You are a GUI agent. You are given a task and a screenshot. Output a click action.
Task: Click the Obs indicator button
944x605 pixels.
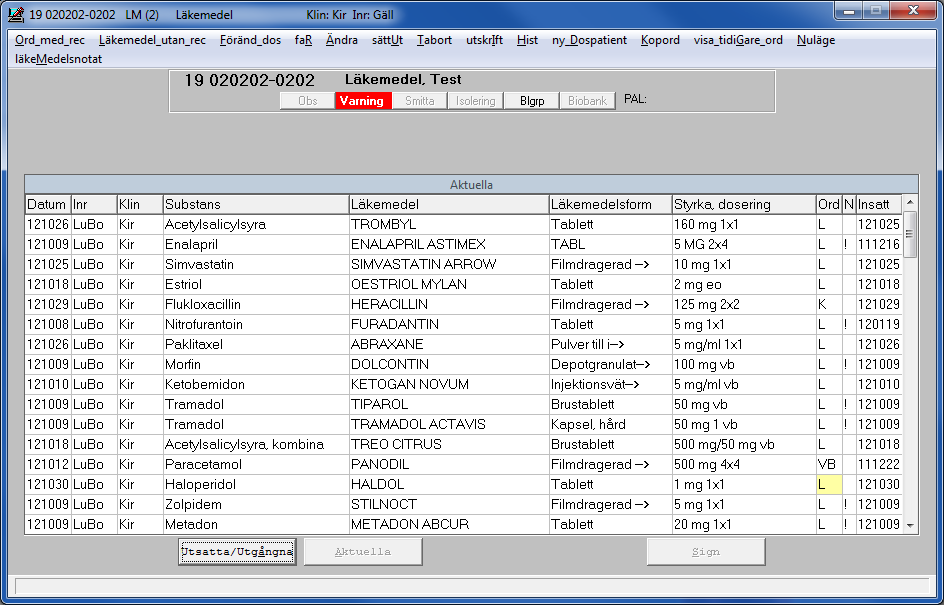point(308,101)
